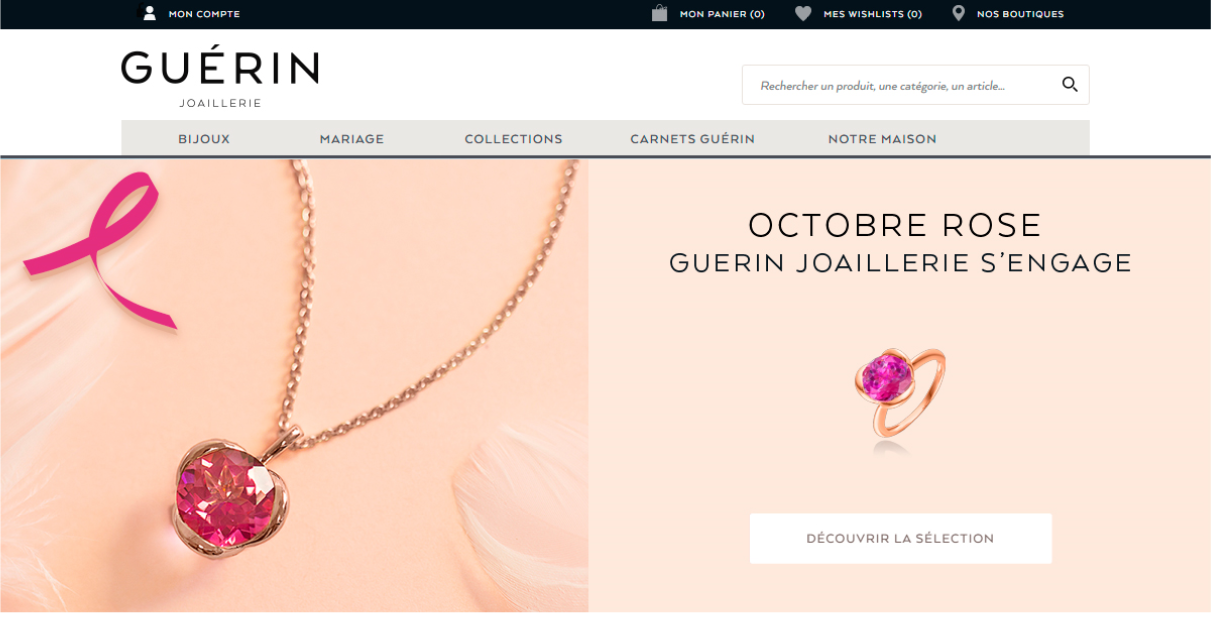Open the Bijoux menu
Viewport: 1214px width, 622px height.
coord(204,139)
